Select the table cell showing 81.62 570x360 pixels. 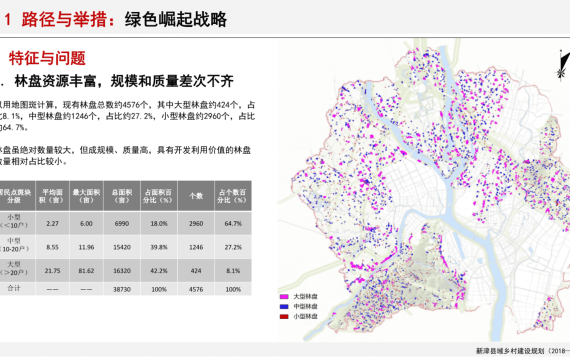[86, 271]
